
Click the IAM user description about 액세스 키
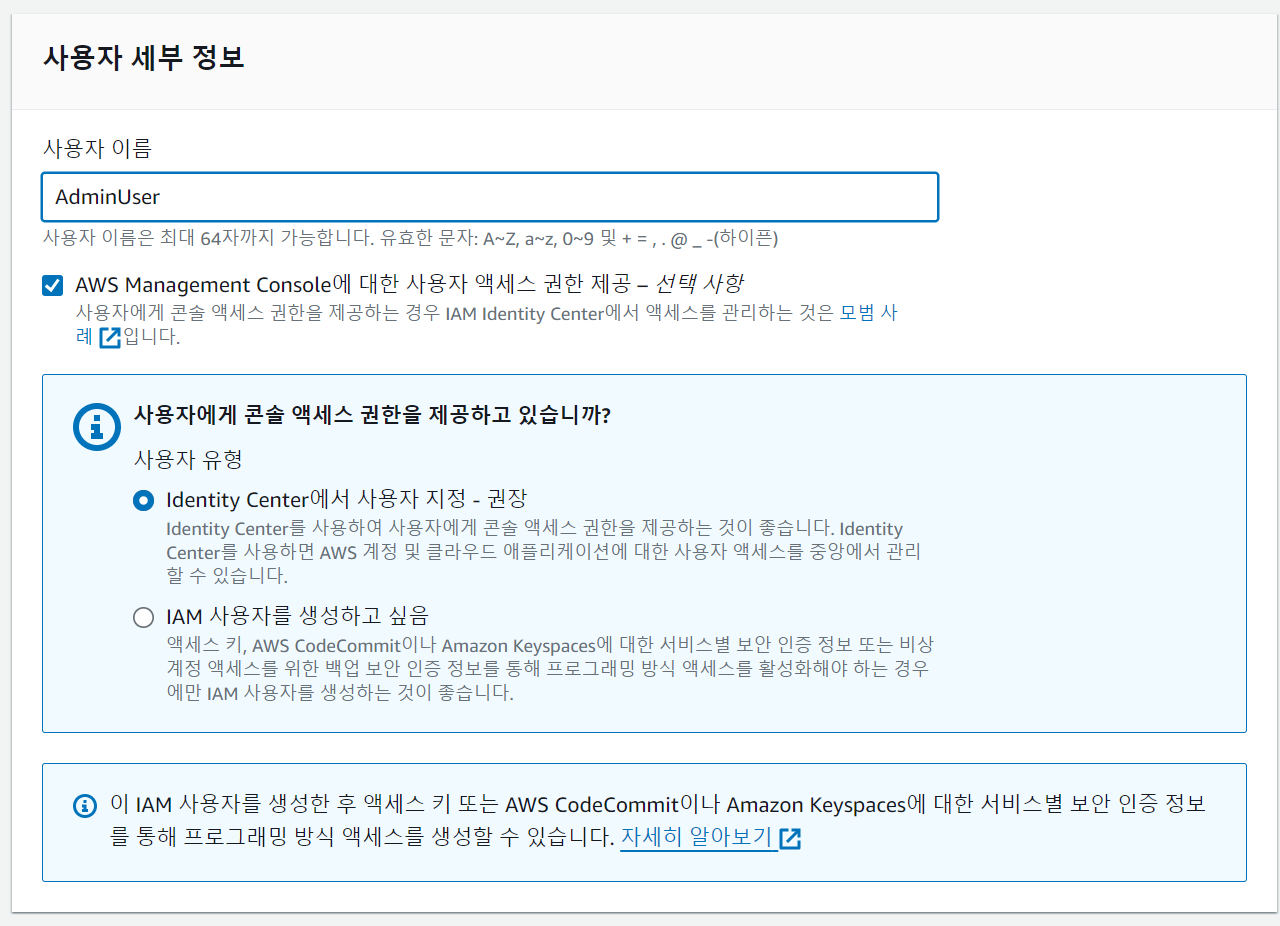tap(550, 668)
